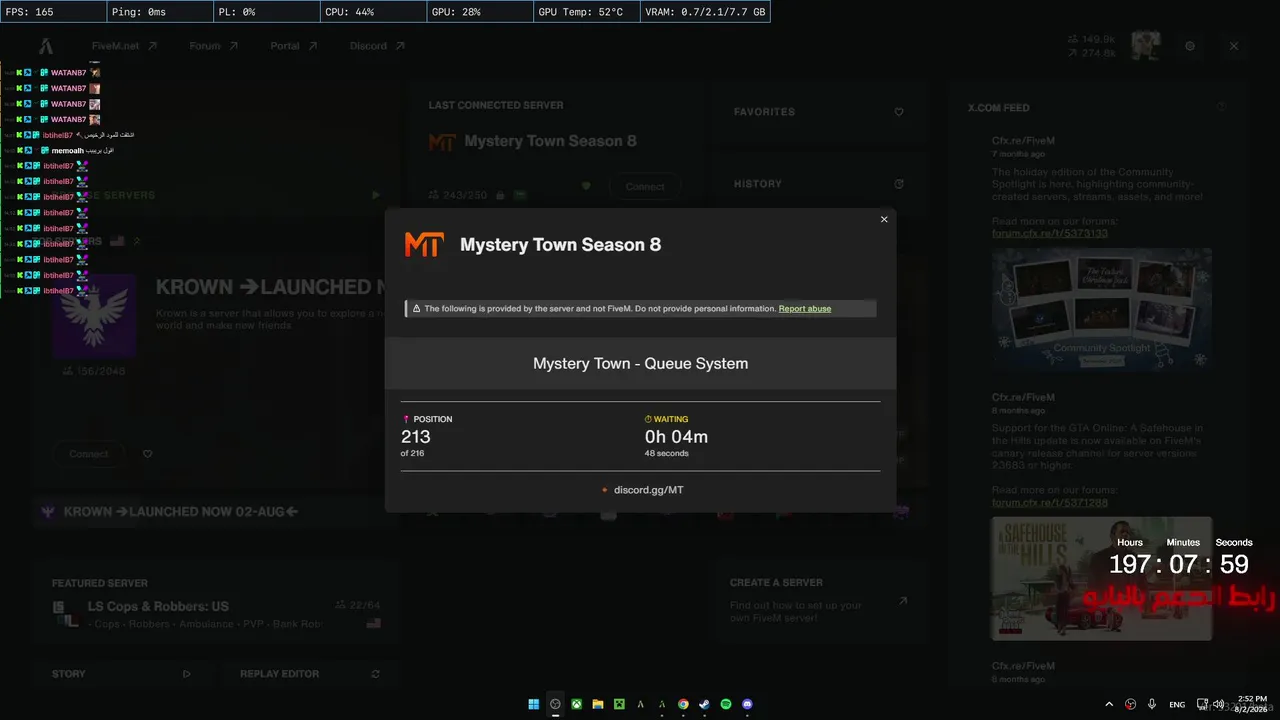The height and width of the screenshot is (720, 1280).
Task: Open Google Chrome from taskbar
Action: tap(684, 704)
